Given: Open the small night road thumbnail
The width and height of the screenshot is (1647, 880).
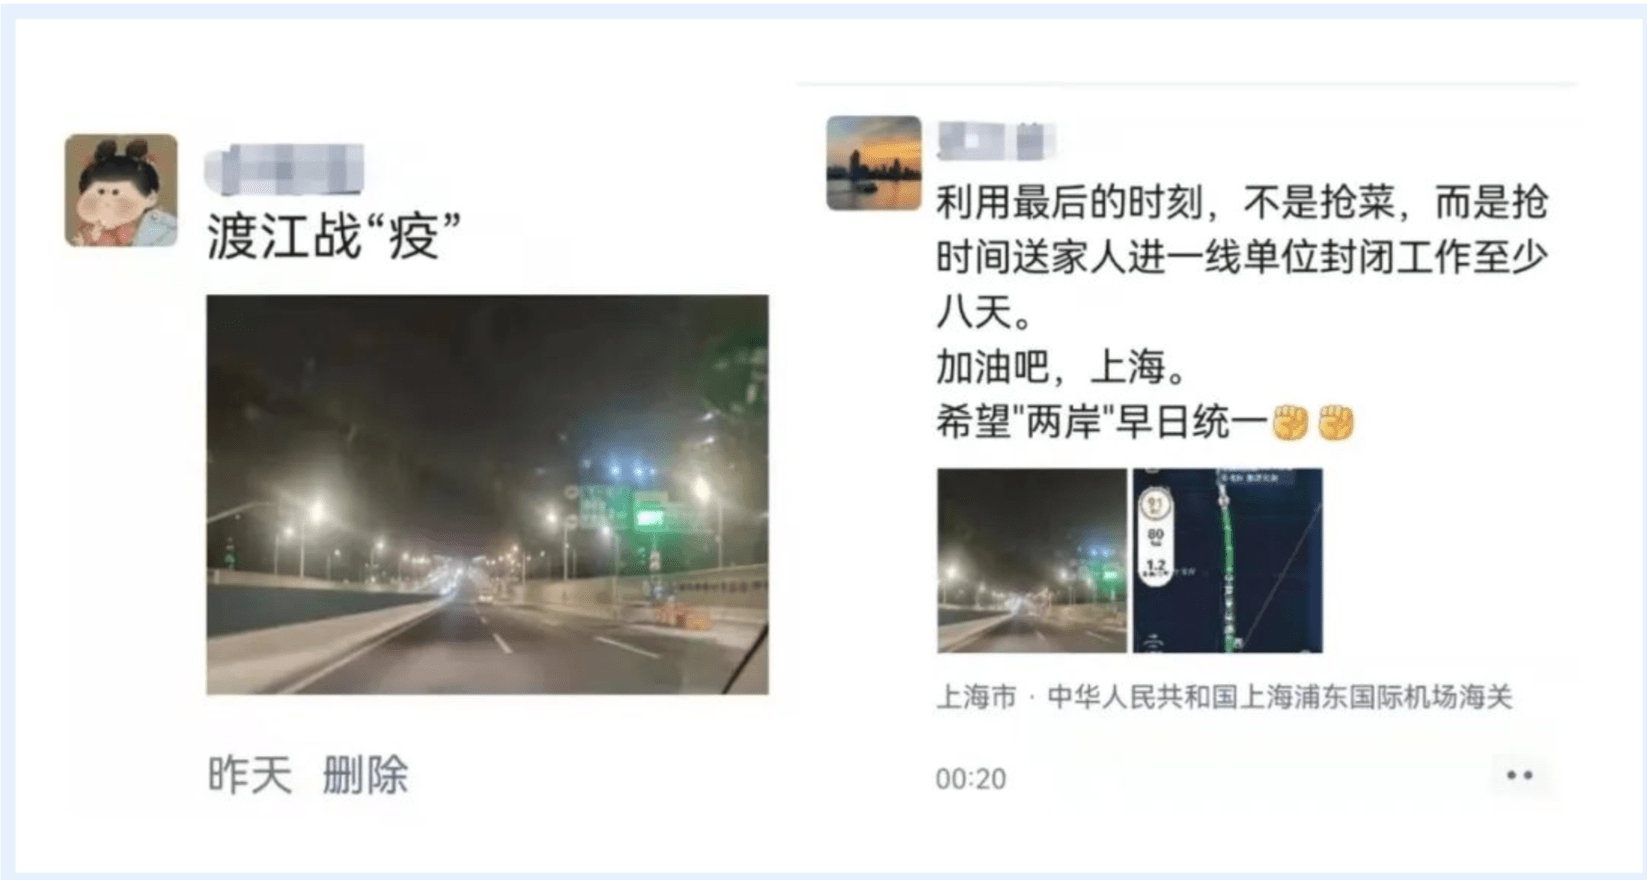Looking at the screenshot, I should point(1031,560).
